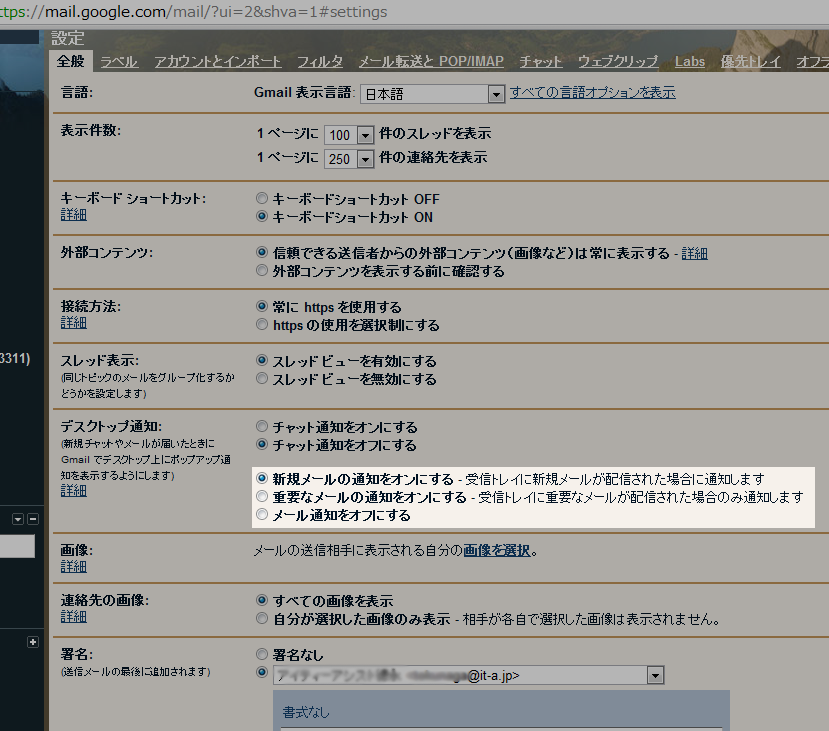Click 詳細 link under デスクトップ通知
This screenshot has width=829, height=731.
pos(73,491)
